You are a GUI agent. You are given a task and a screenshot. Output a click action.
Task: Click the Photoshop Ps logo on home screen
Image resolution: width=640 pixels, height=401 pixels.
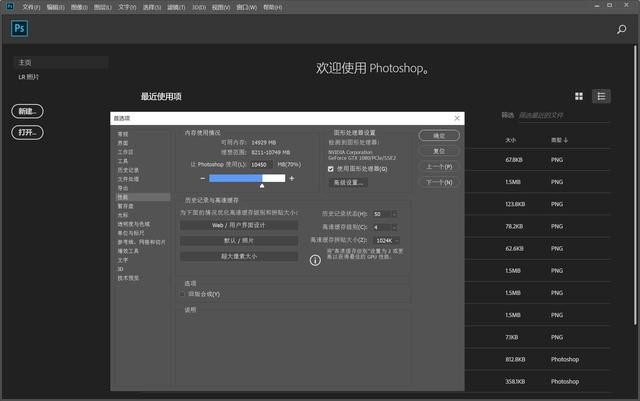[x=19, y=29]
